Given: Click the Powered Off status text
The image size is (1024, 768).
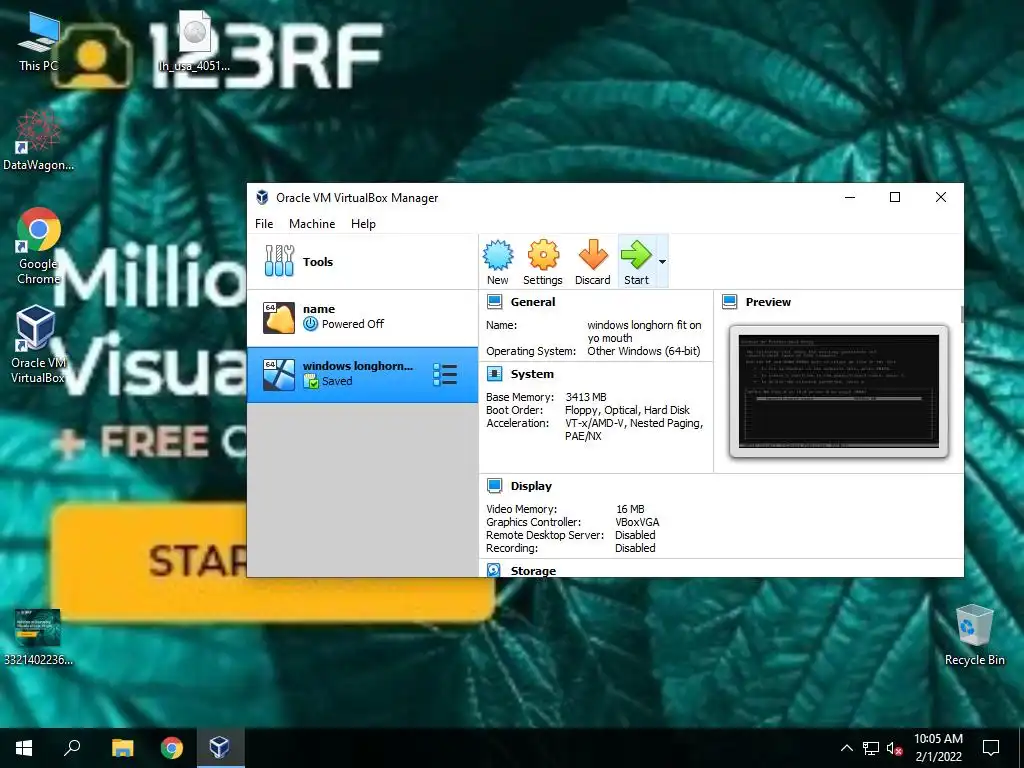Looking at the screenshot, I should pos(353,324).
